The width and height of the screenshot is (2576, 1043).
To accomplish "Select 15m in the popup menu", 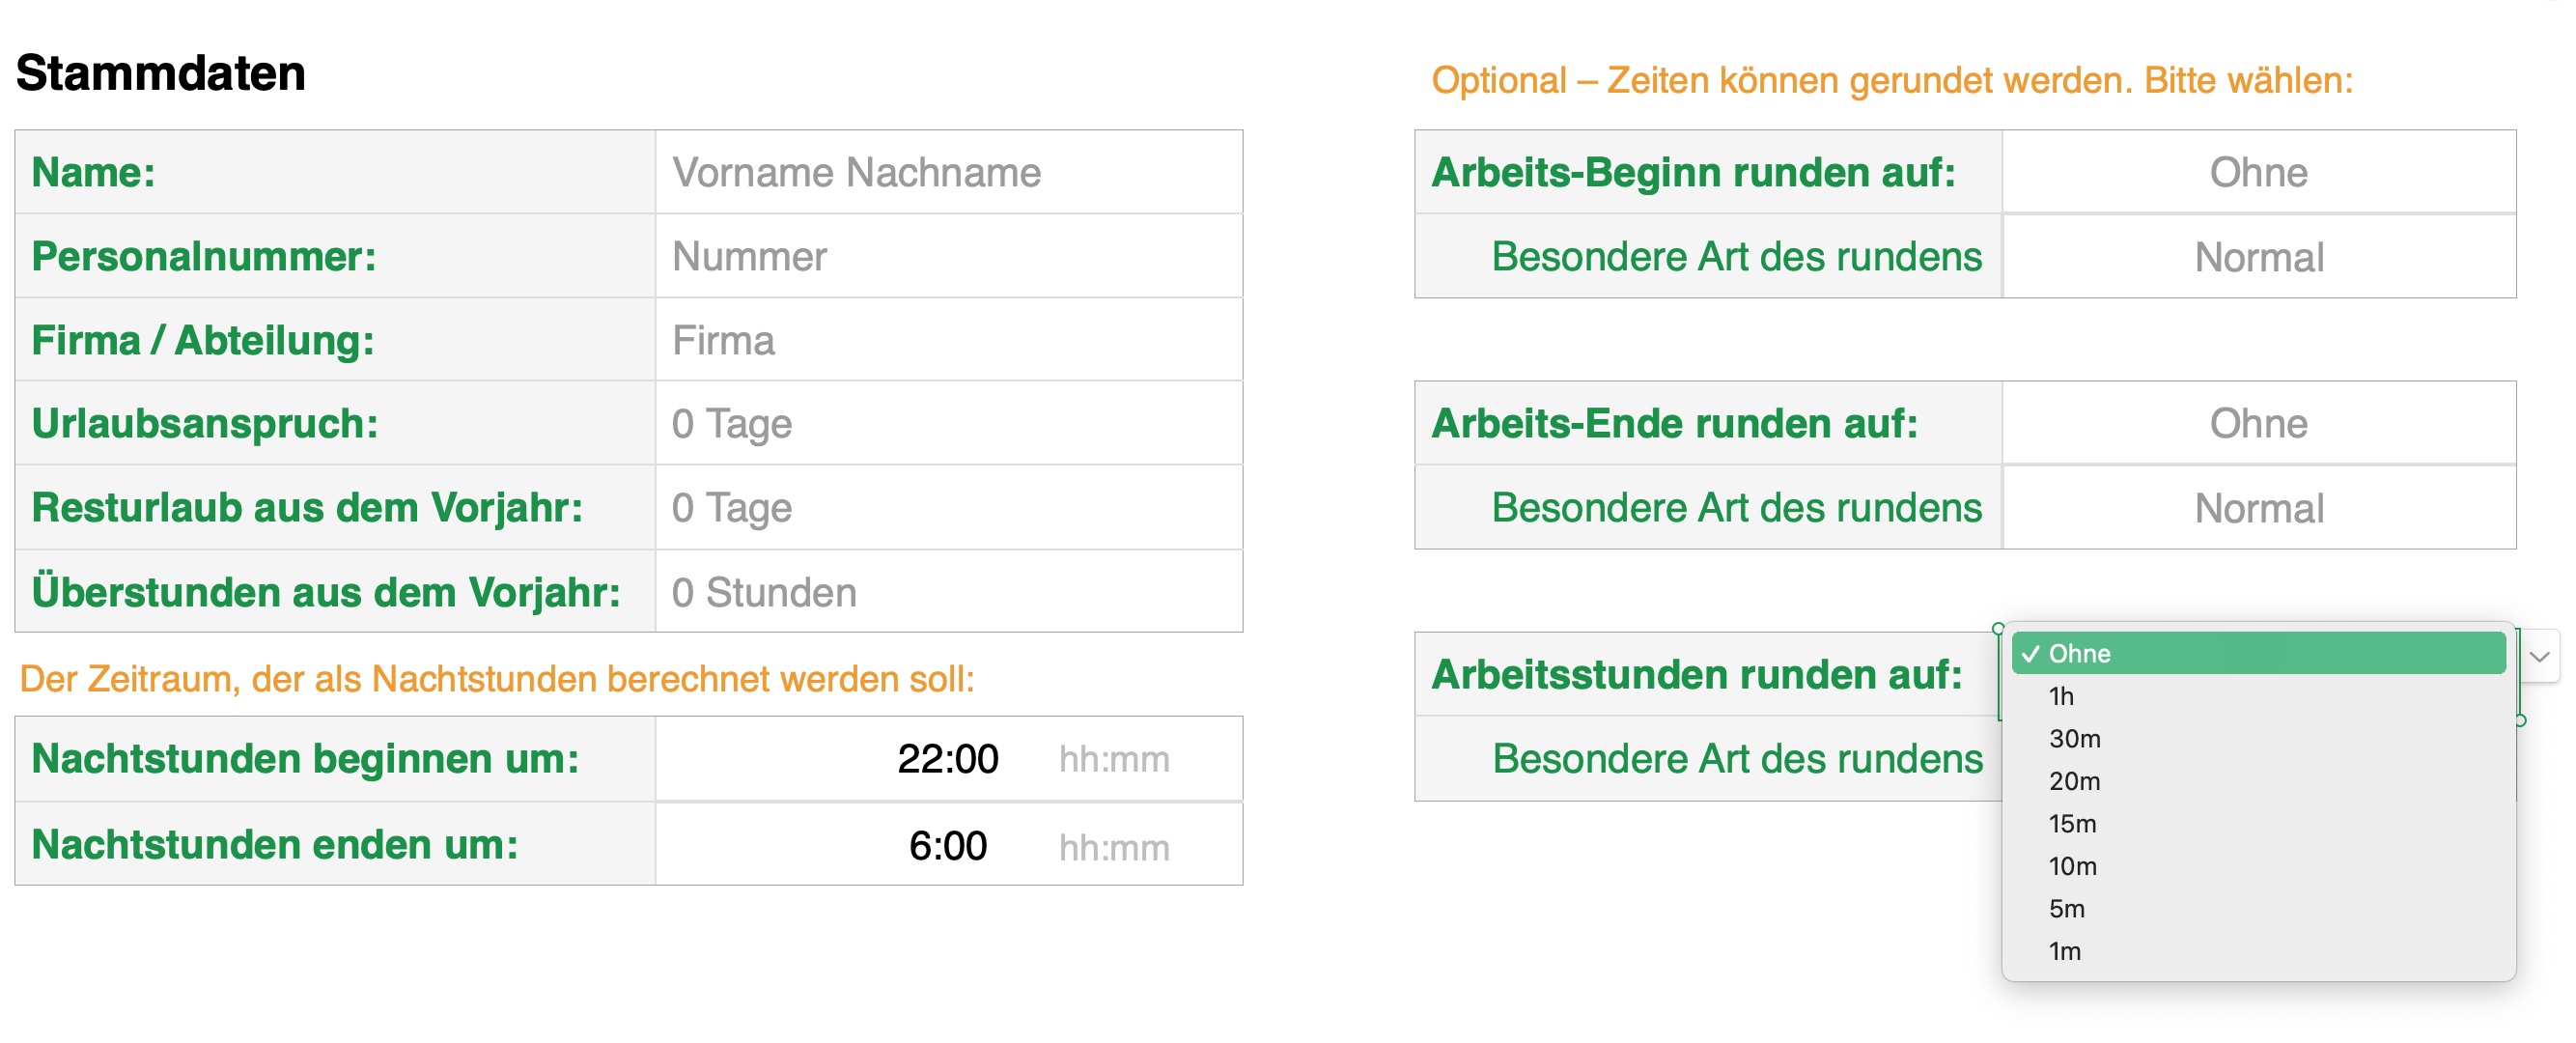I will 2072,824.
